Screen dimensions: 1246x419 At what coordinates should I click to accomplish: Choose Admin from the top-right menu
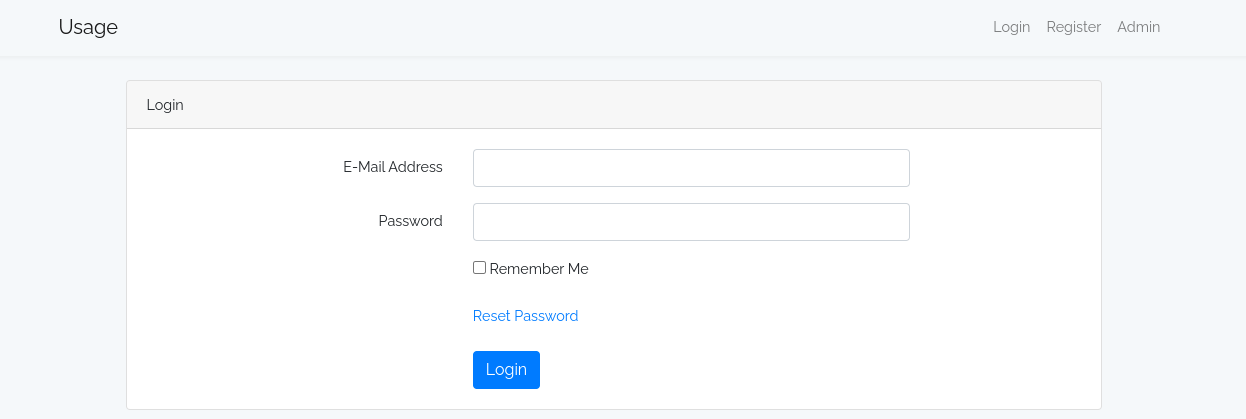1138,27
